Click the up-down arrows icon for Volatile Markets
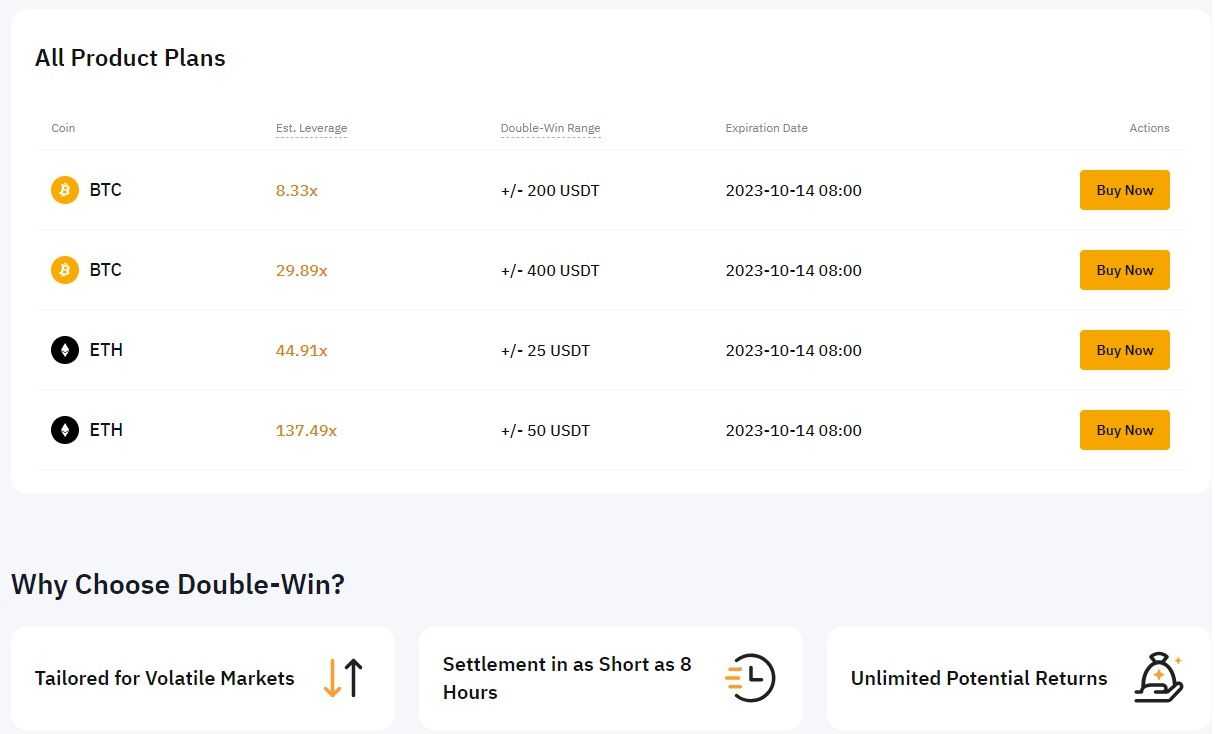Image resolution: width=1215 pixels, height=734 pixels. [344, 678]
